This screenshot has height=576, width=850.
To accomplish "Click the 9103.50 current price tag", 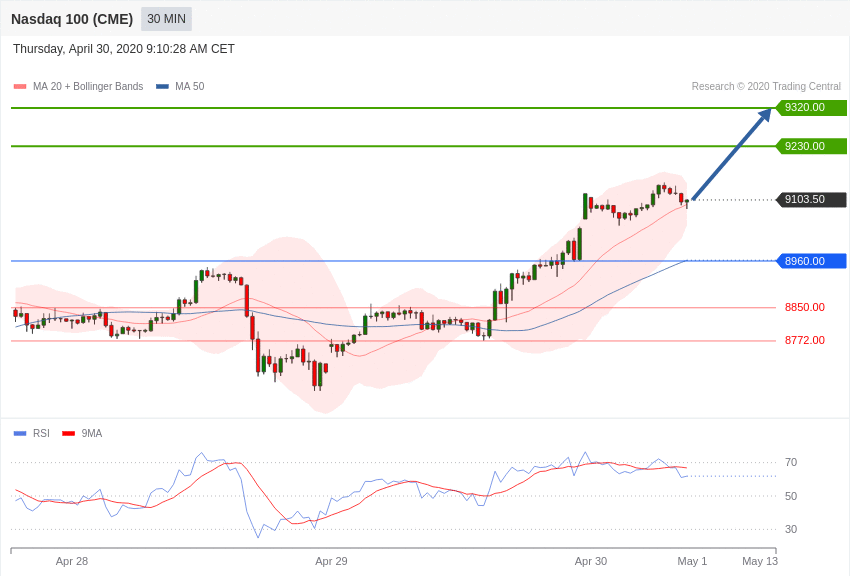I will coord(812,199).
